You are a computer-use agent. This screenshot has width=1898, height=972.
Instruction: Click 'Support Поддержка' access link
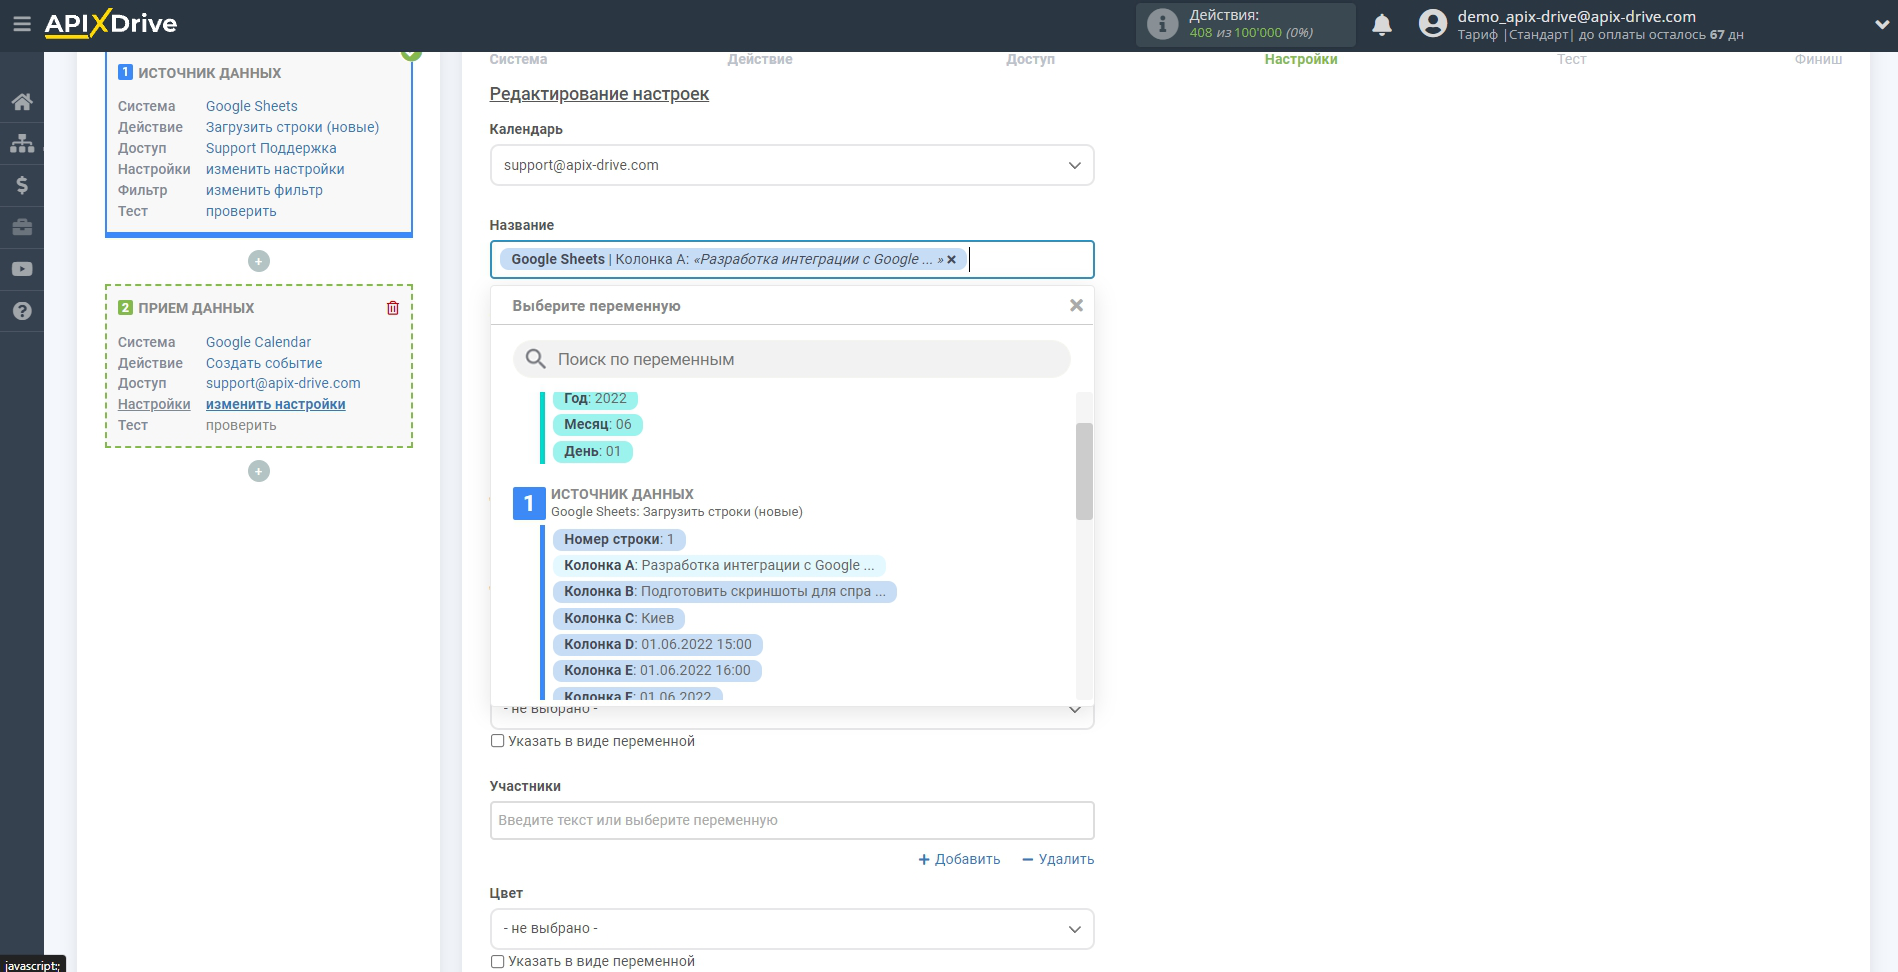click(271, 148)
